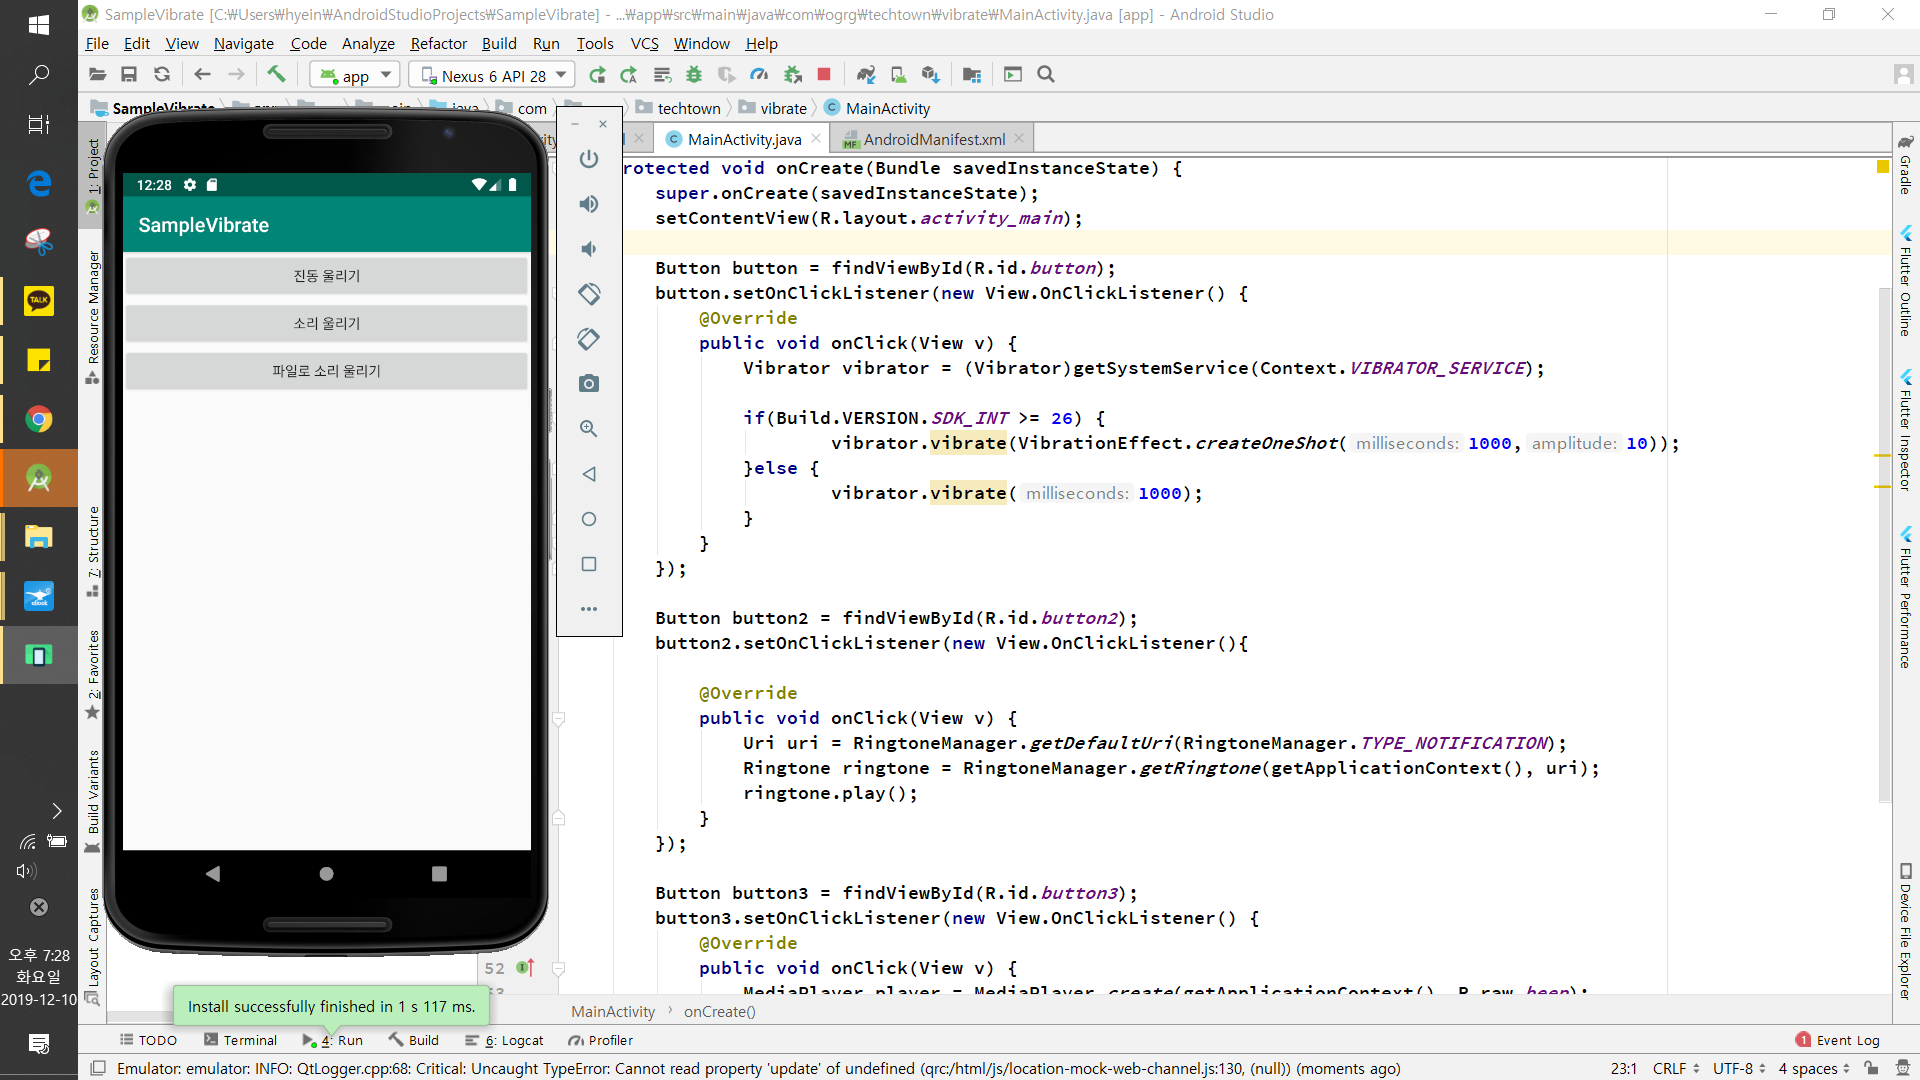Click the 진동 울리기 button in emulator

pyautogui.click(x=326, y=275)
